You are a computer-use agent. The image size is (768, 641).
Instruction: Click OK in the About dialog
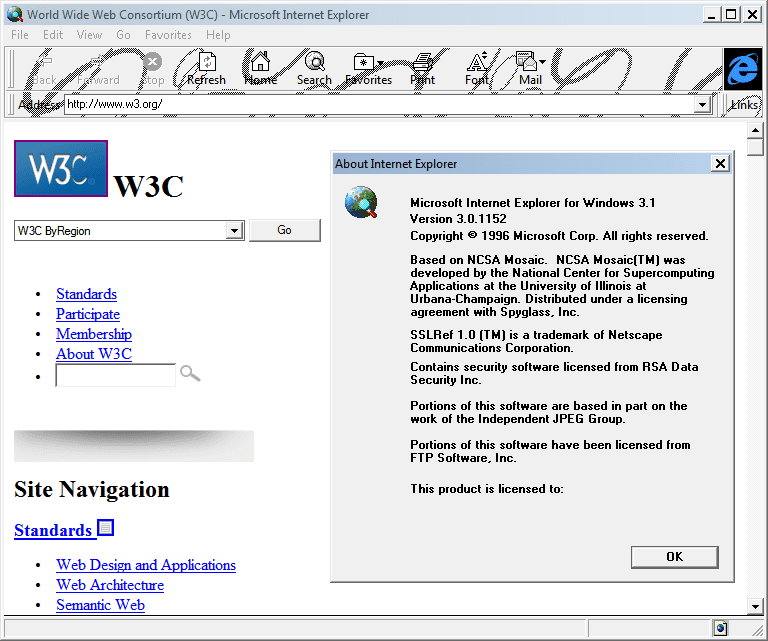[674, 557]
